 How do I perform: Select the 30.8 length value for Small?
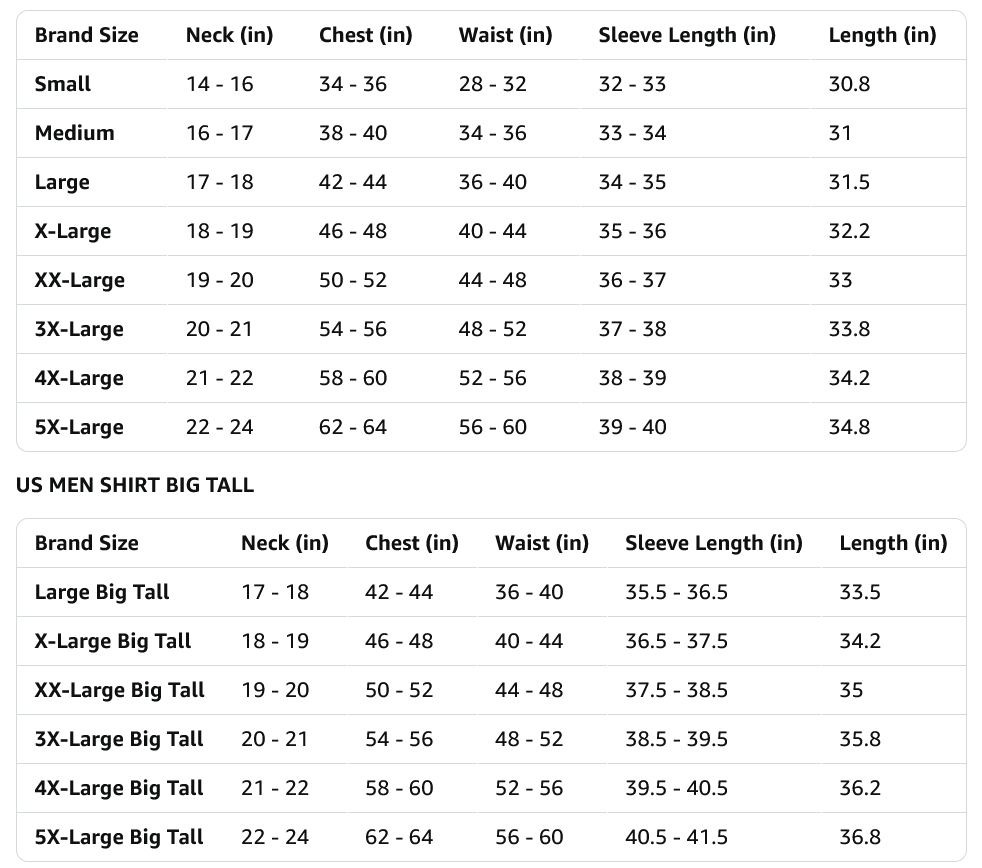coord(849,84)
